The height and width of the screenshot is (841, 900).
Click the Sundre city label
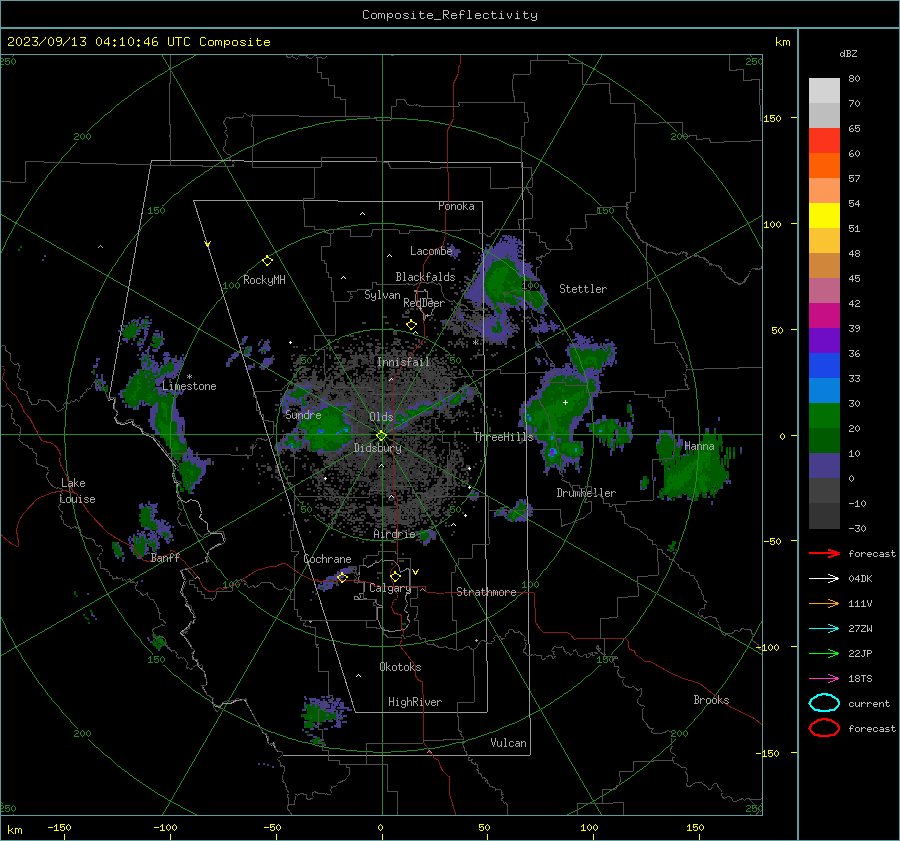303,415
